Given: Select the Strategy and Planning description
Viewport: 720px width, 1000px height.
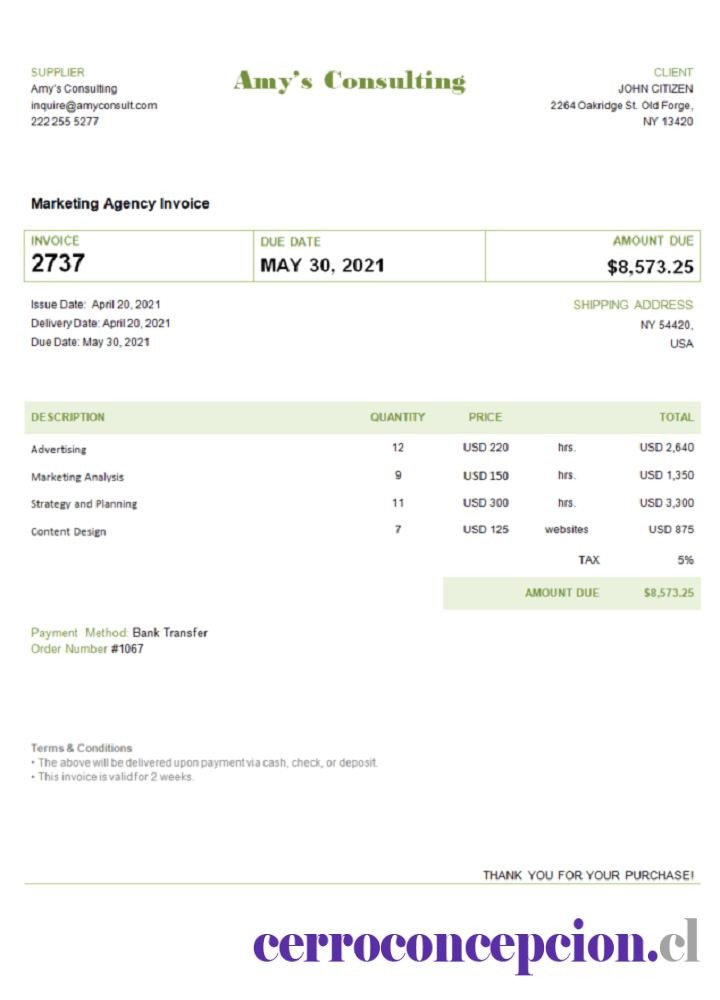Looking at the screenshot, I should [x=84, y=504].
